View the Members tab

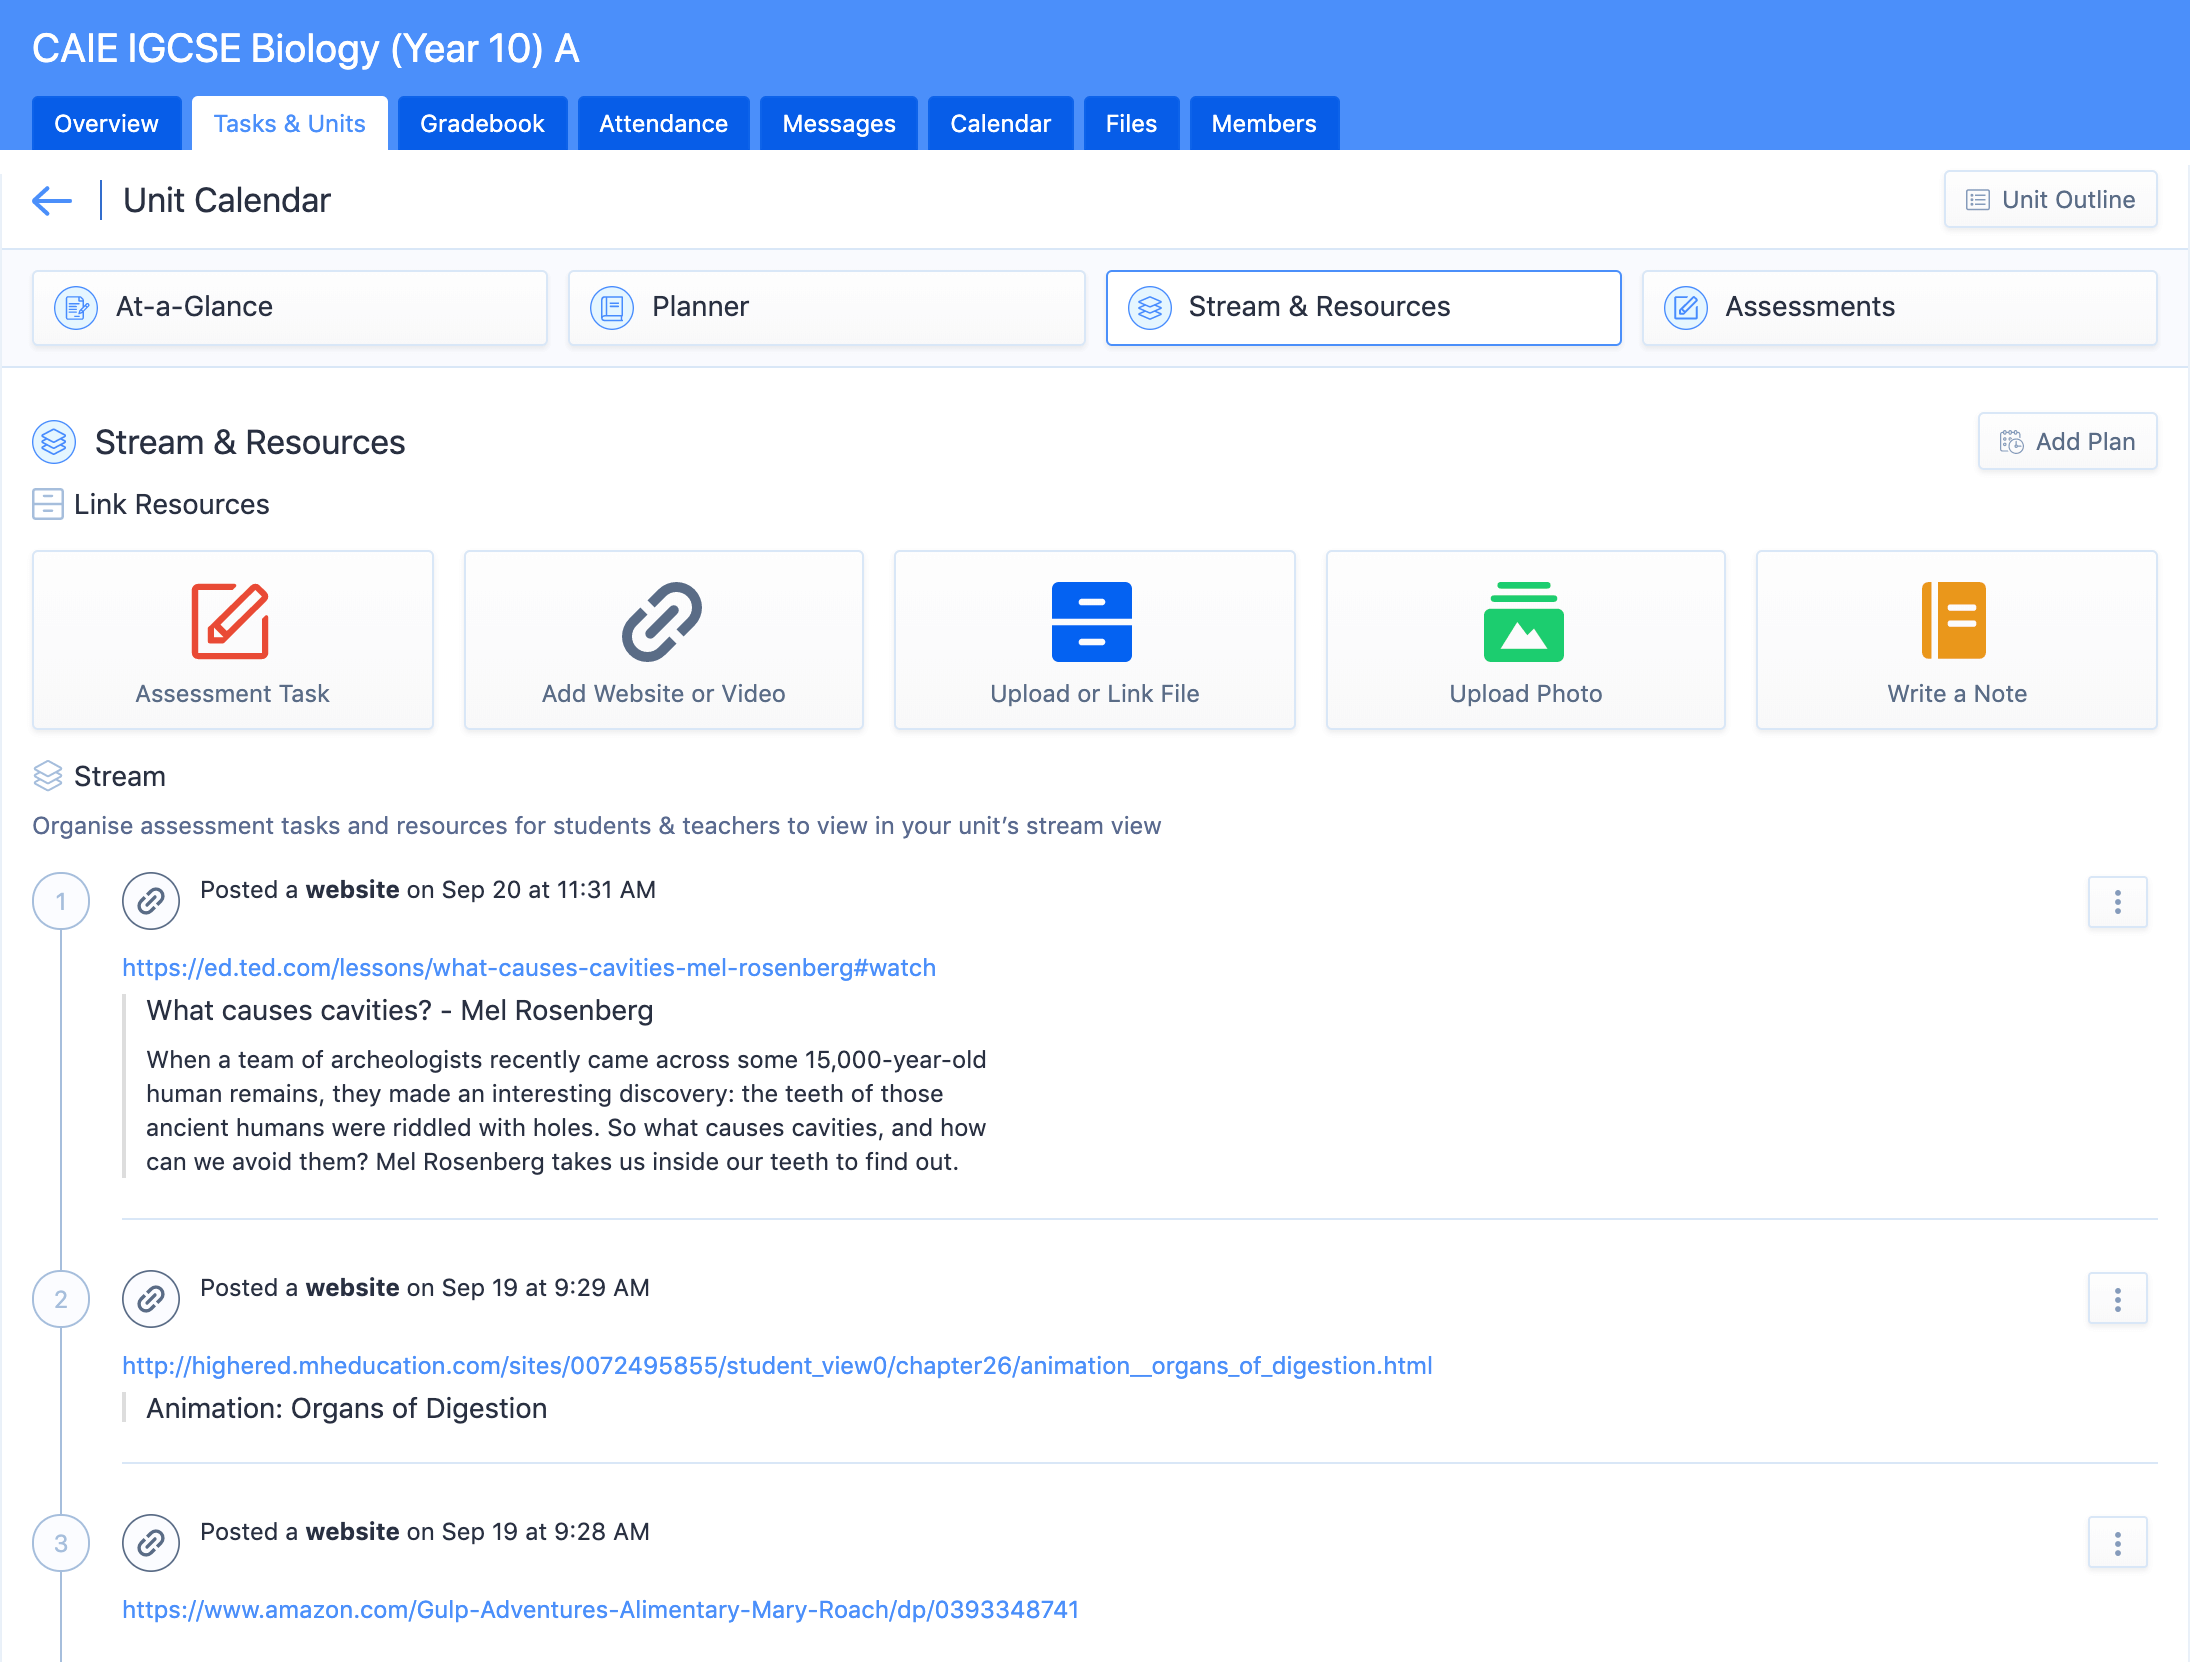tap(1264, 123)
